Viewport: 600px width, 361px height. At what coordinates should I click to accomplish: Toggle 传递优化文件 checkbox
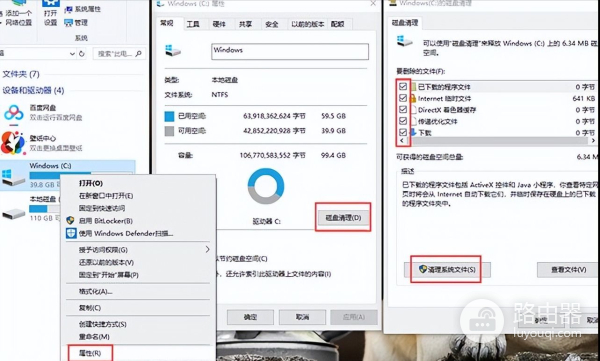click(403, 121)
